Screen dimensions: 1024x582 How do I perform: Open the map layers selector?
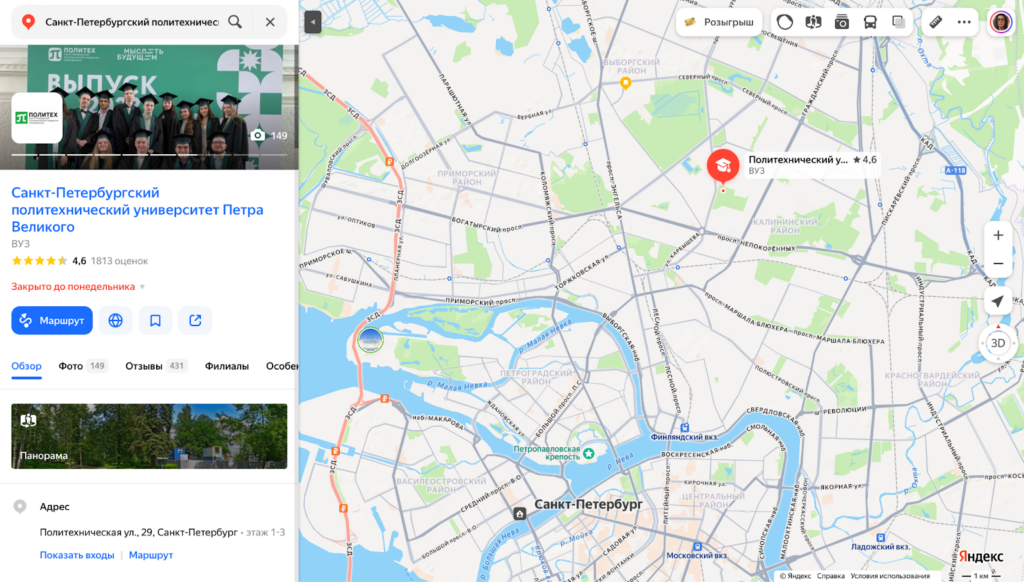point(898,22)
